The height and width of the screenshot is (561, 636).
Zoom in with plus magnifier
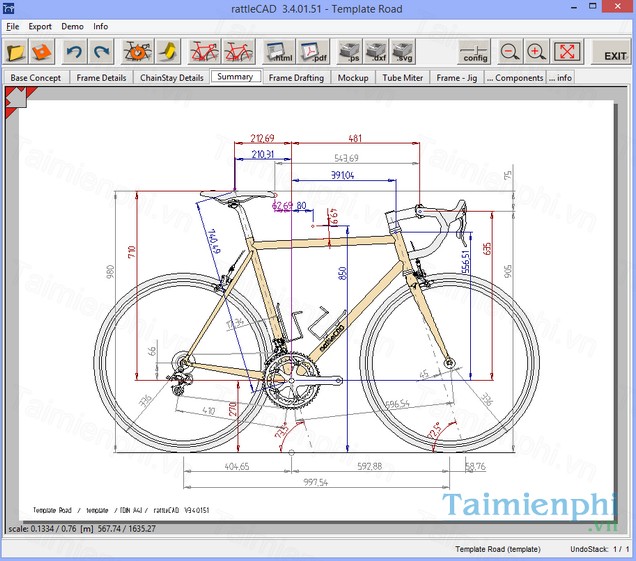pyautogui.click(x=537, y=51)
